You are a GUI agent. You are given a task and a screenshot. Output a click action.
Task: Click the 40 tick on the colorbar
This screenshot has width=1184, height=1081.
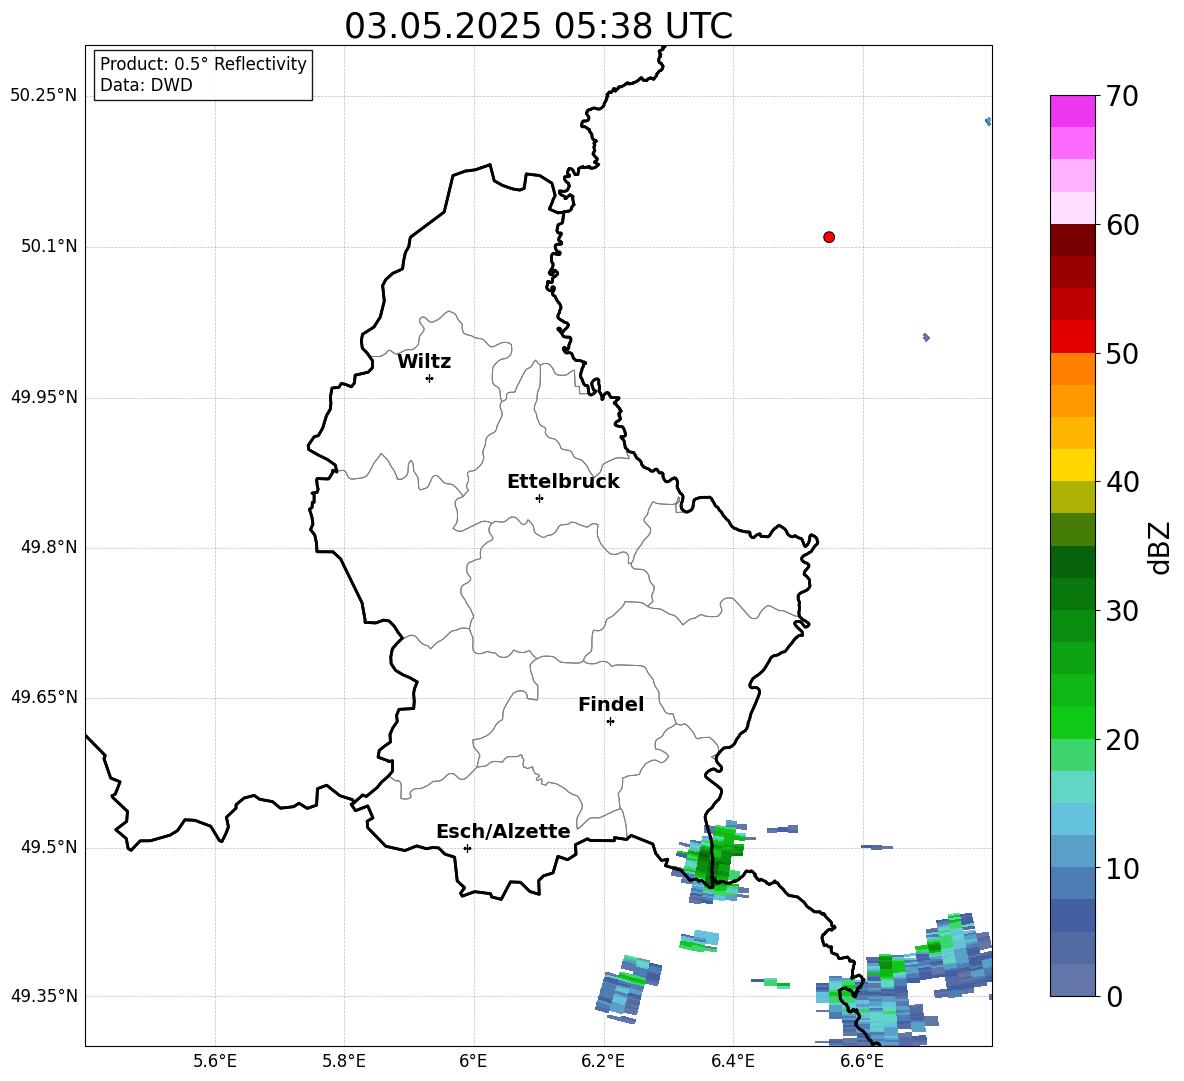[x=1122, y=482]
